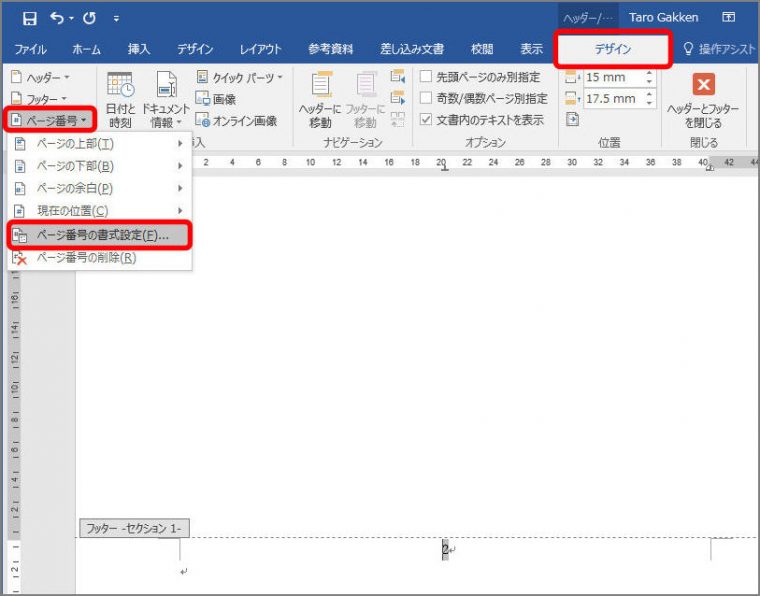Switch to the 挿入 tab

139,49
